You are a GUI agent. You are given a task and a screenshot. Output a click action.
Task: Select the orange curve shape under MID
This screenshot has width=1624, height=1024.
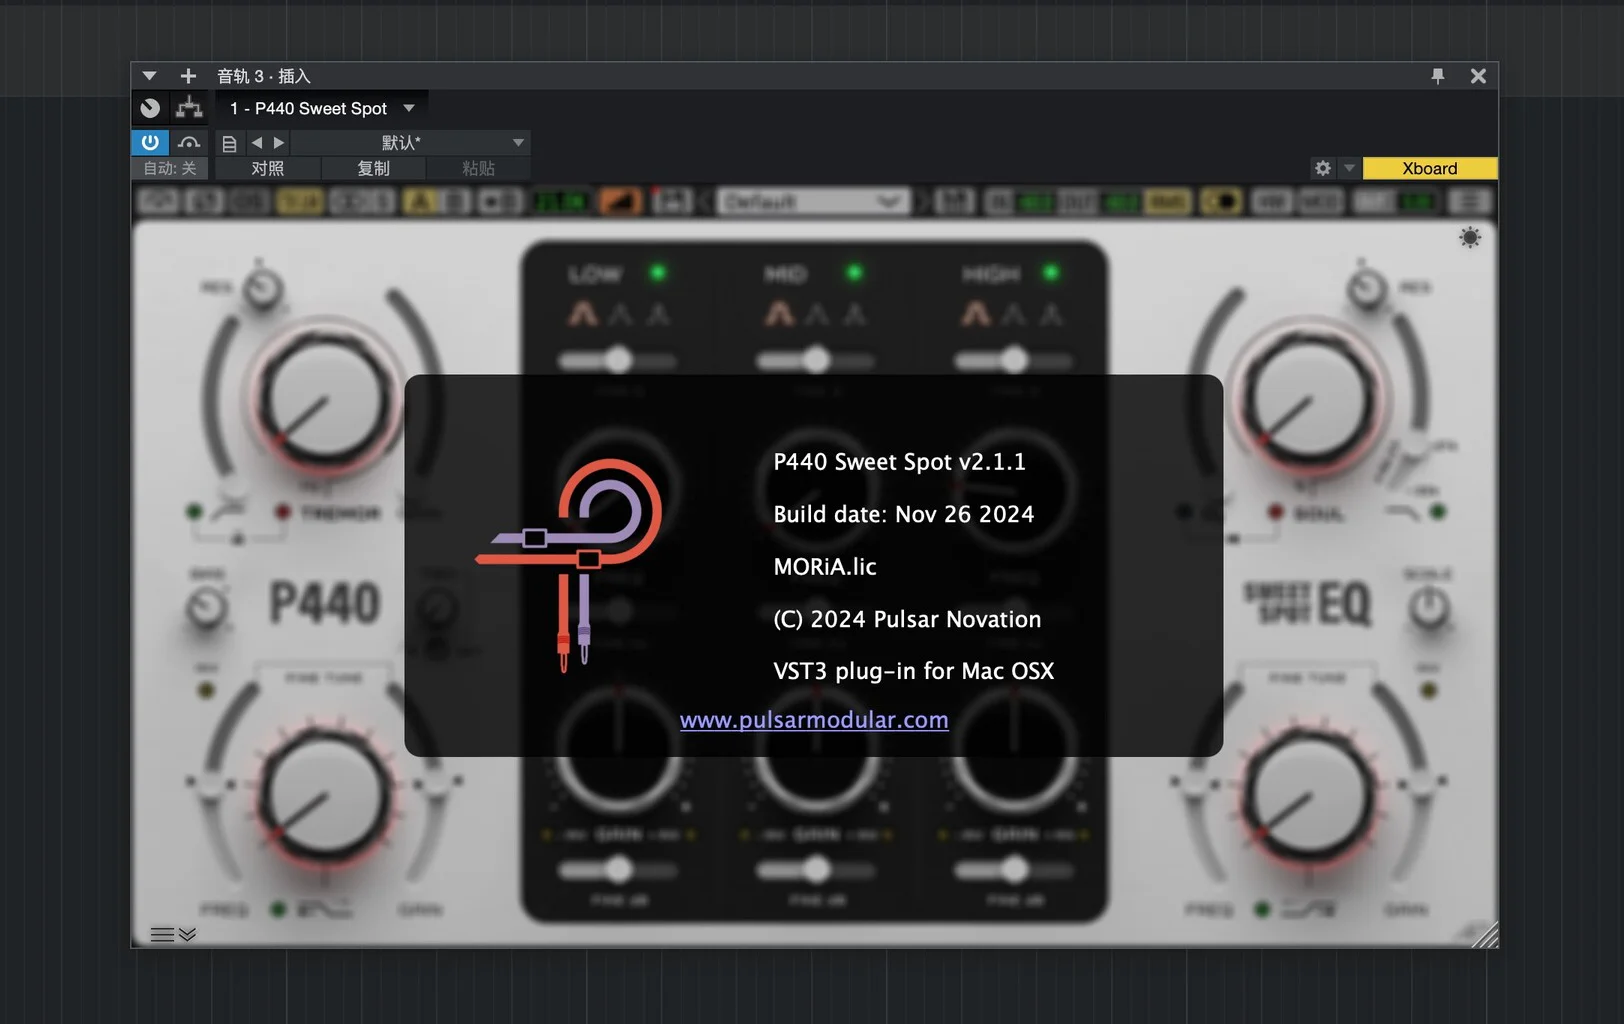pos(778,314)
